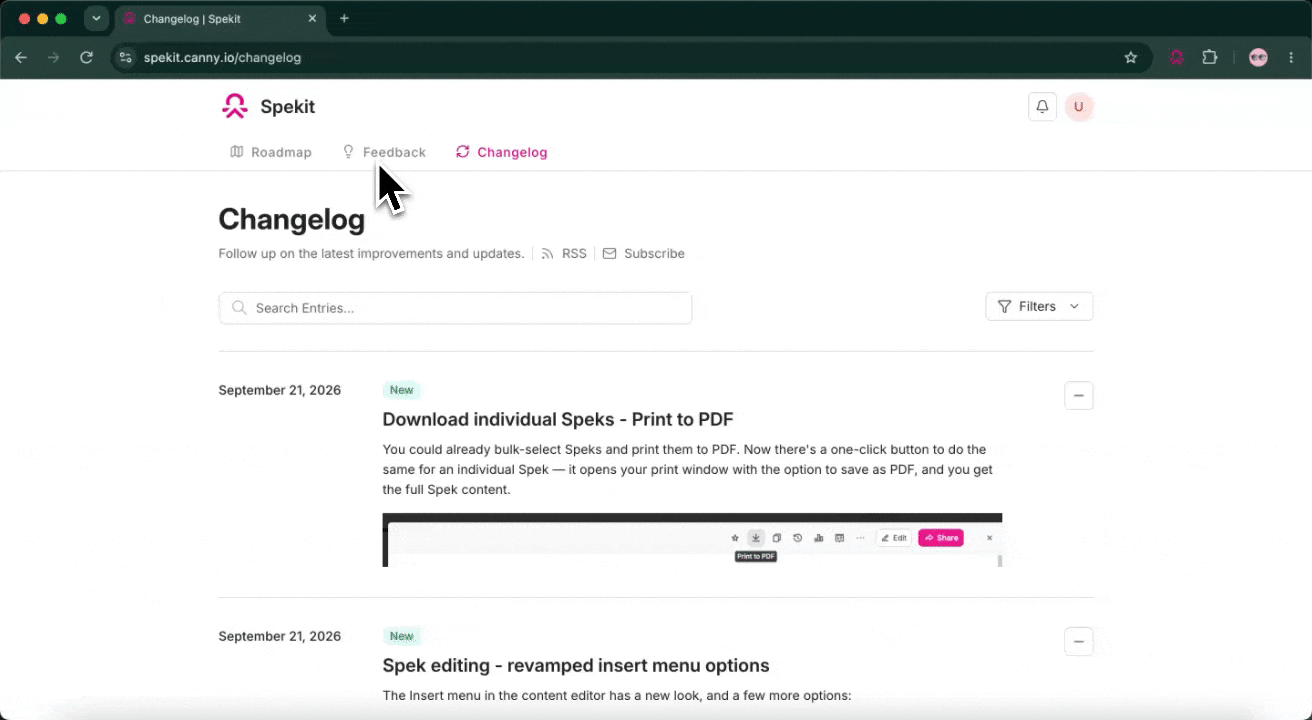Screen dimensions: 1312x720
Task: Open the notifications bell
Action: pos(1042,107)
